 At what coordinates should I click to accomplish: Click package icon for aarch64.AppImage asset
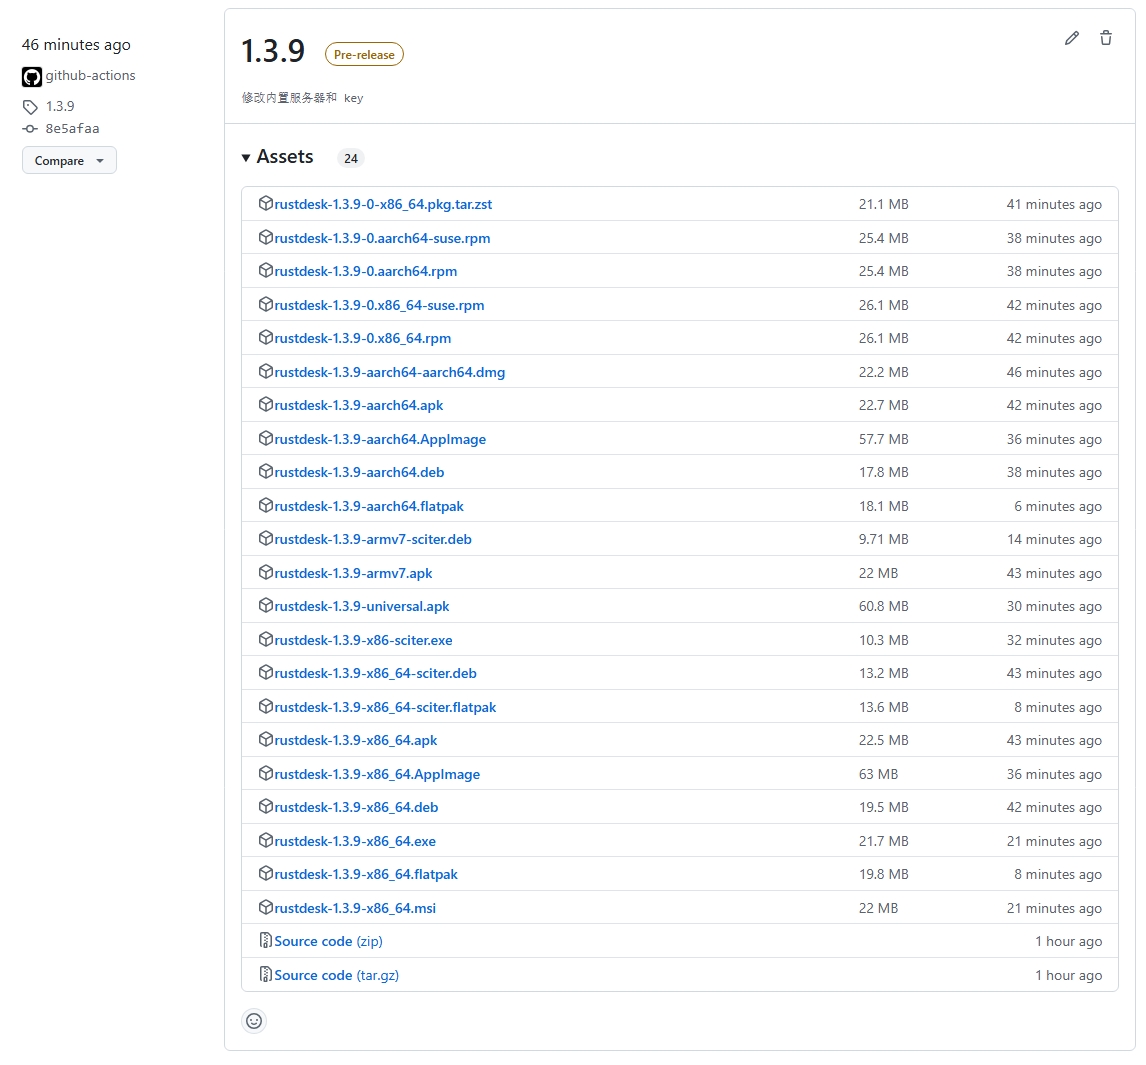[266, 438]
